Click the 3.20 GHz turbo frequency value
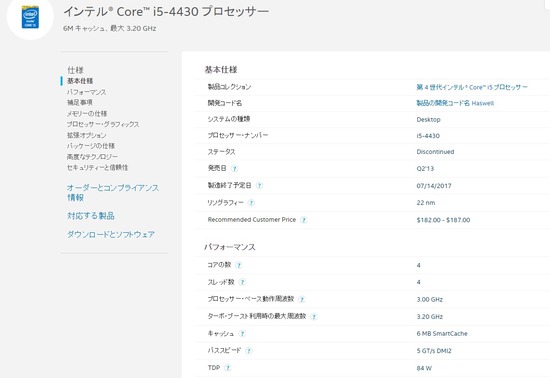The height and width of the screenshot is (378, 550). [x=429, y=317]
